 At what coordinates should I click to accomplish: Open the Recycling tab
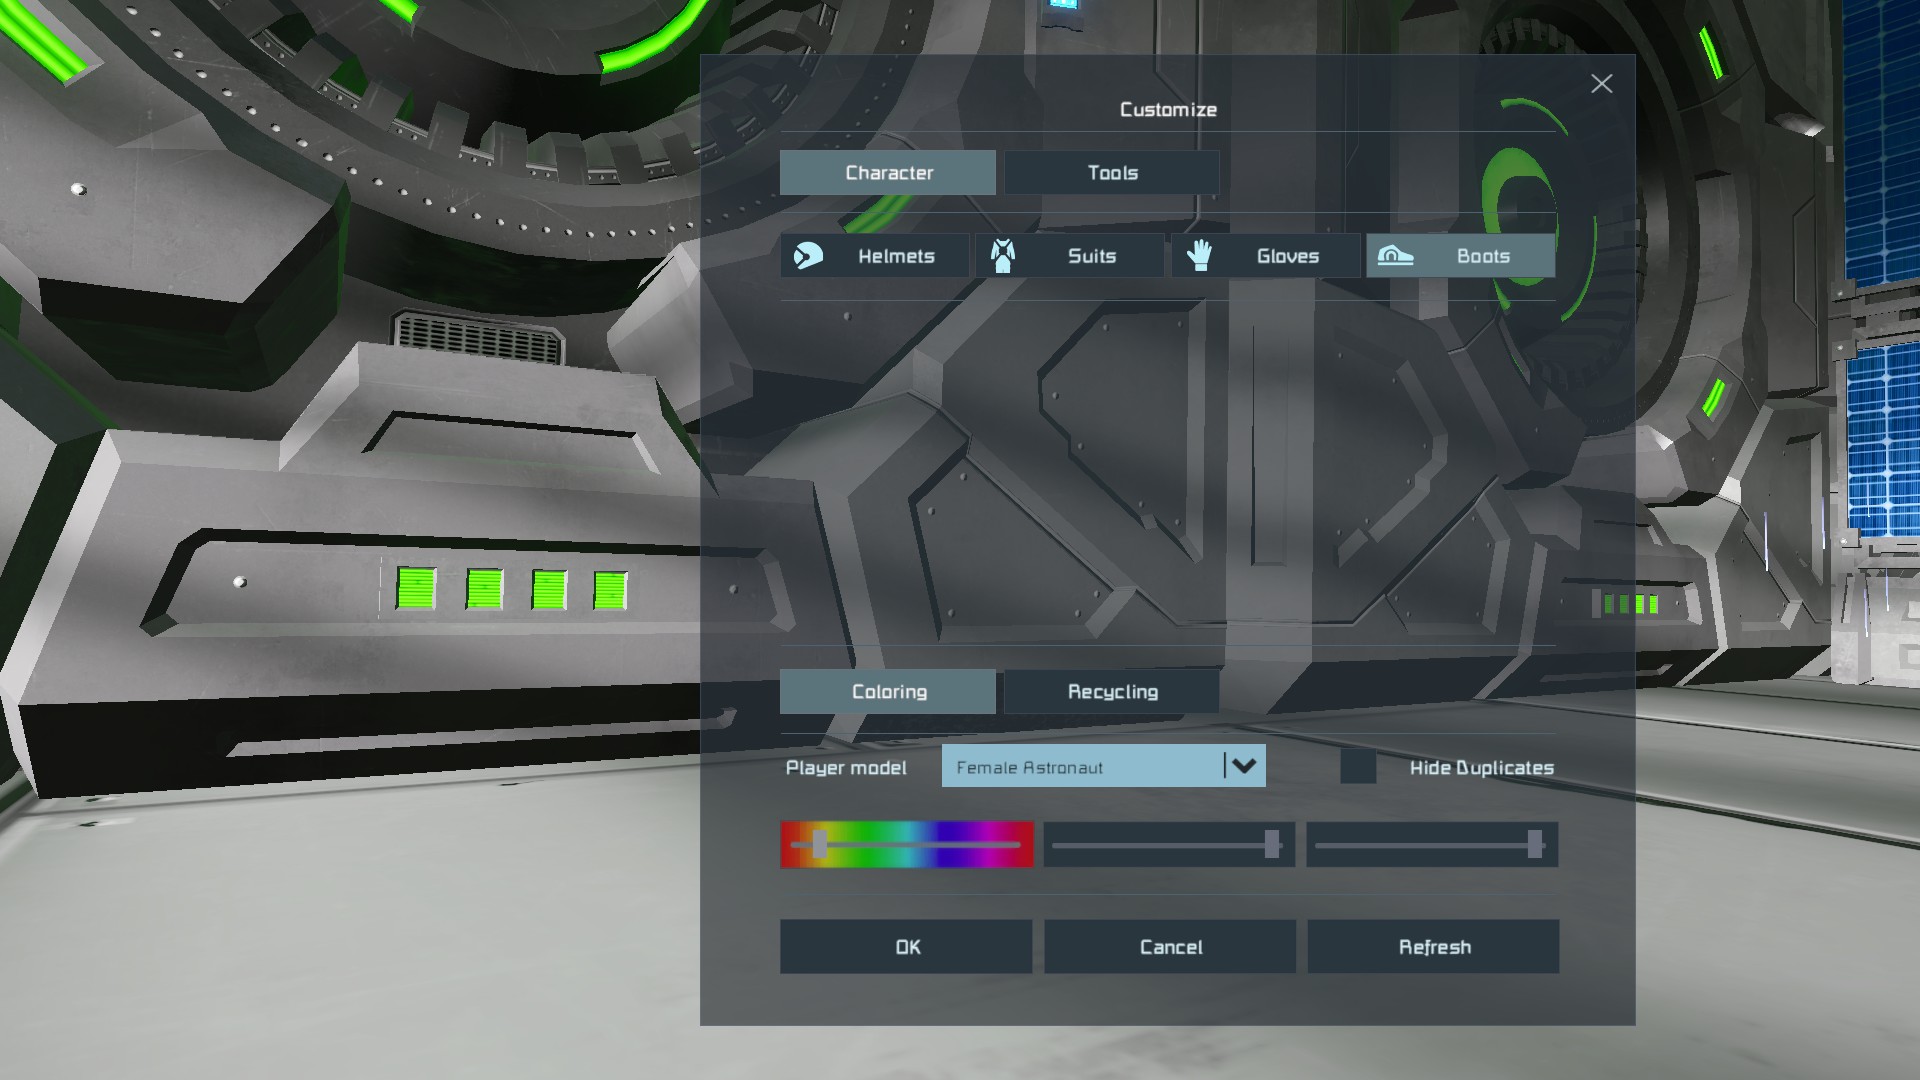click(1112, 692)
